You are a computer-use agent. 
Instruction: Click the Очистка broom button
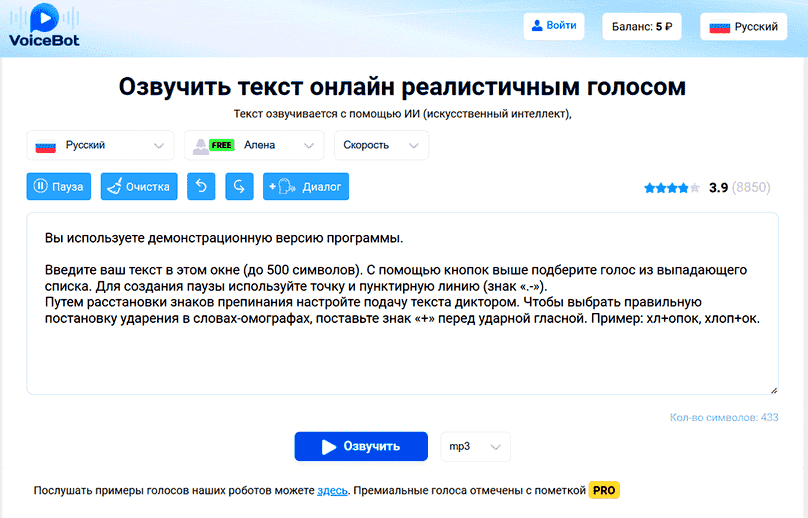(x=140, y=186)
